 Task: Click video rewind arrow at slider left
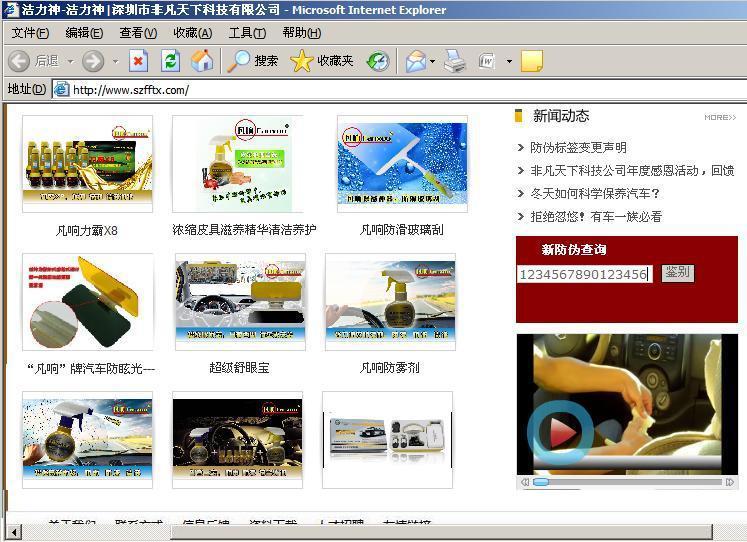pos(525,482)
